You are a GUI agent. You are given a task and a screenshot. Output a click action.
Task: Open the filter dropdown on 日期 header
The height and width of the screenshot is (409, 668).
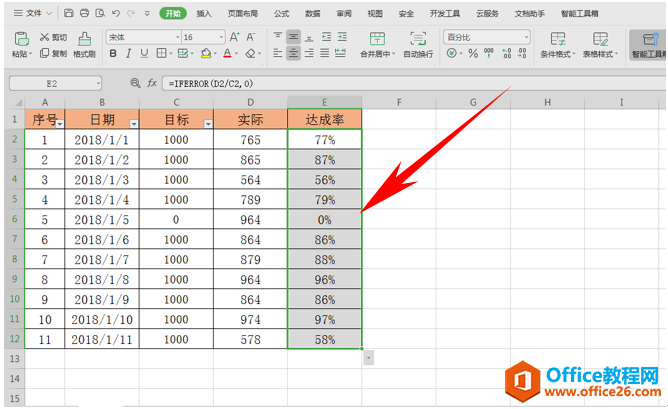(134, 124)
